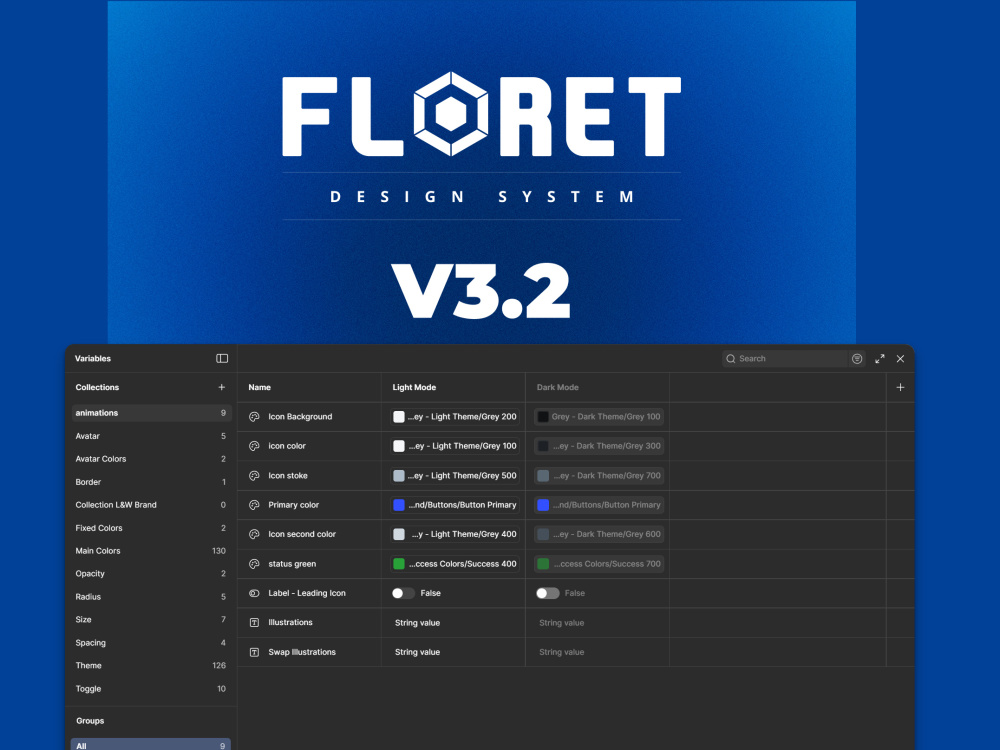Click the Search field in Variables
The image size is (1000, 750).
point(784,358)
